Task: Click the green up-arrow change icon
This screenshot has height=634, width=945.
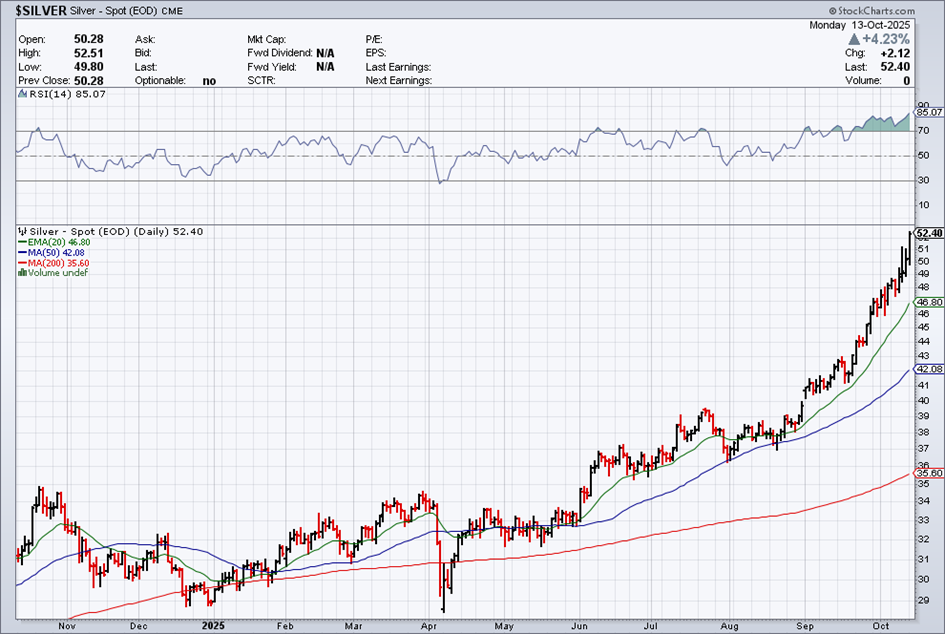Action: tap(854, 39)
